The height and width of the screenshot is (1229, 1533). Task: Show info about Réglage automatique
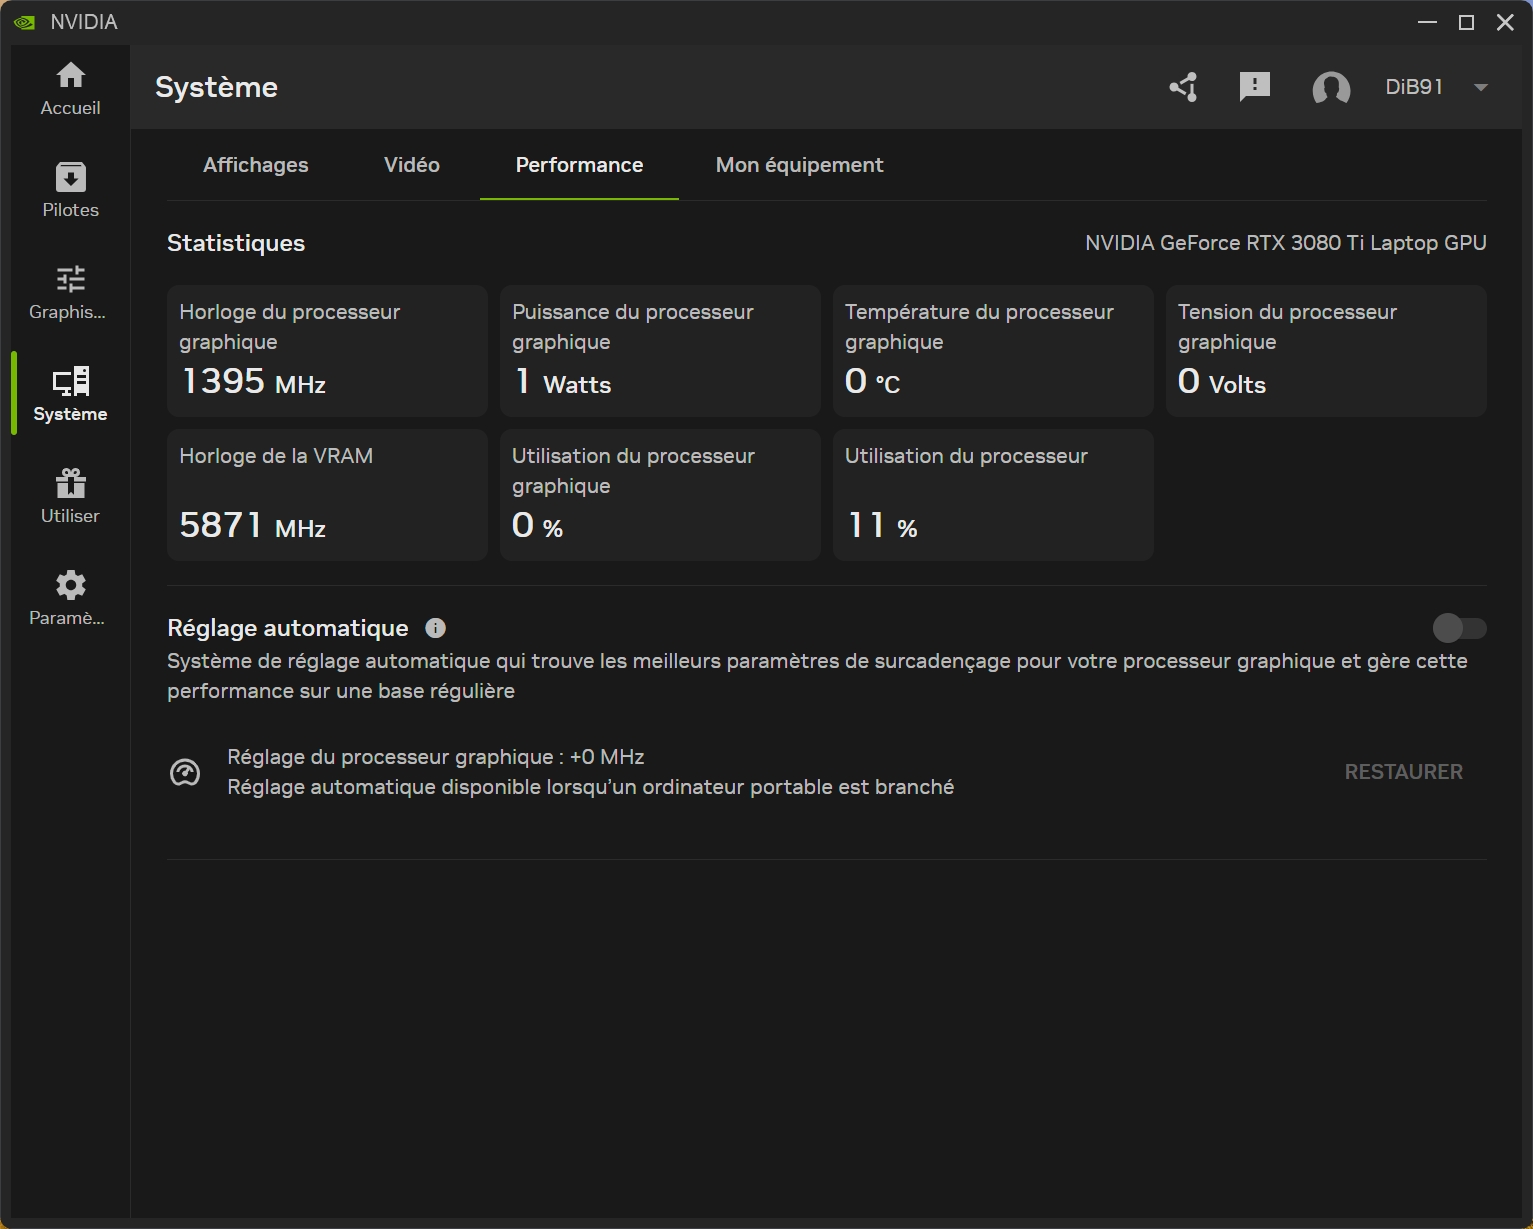click(435, 628)
